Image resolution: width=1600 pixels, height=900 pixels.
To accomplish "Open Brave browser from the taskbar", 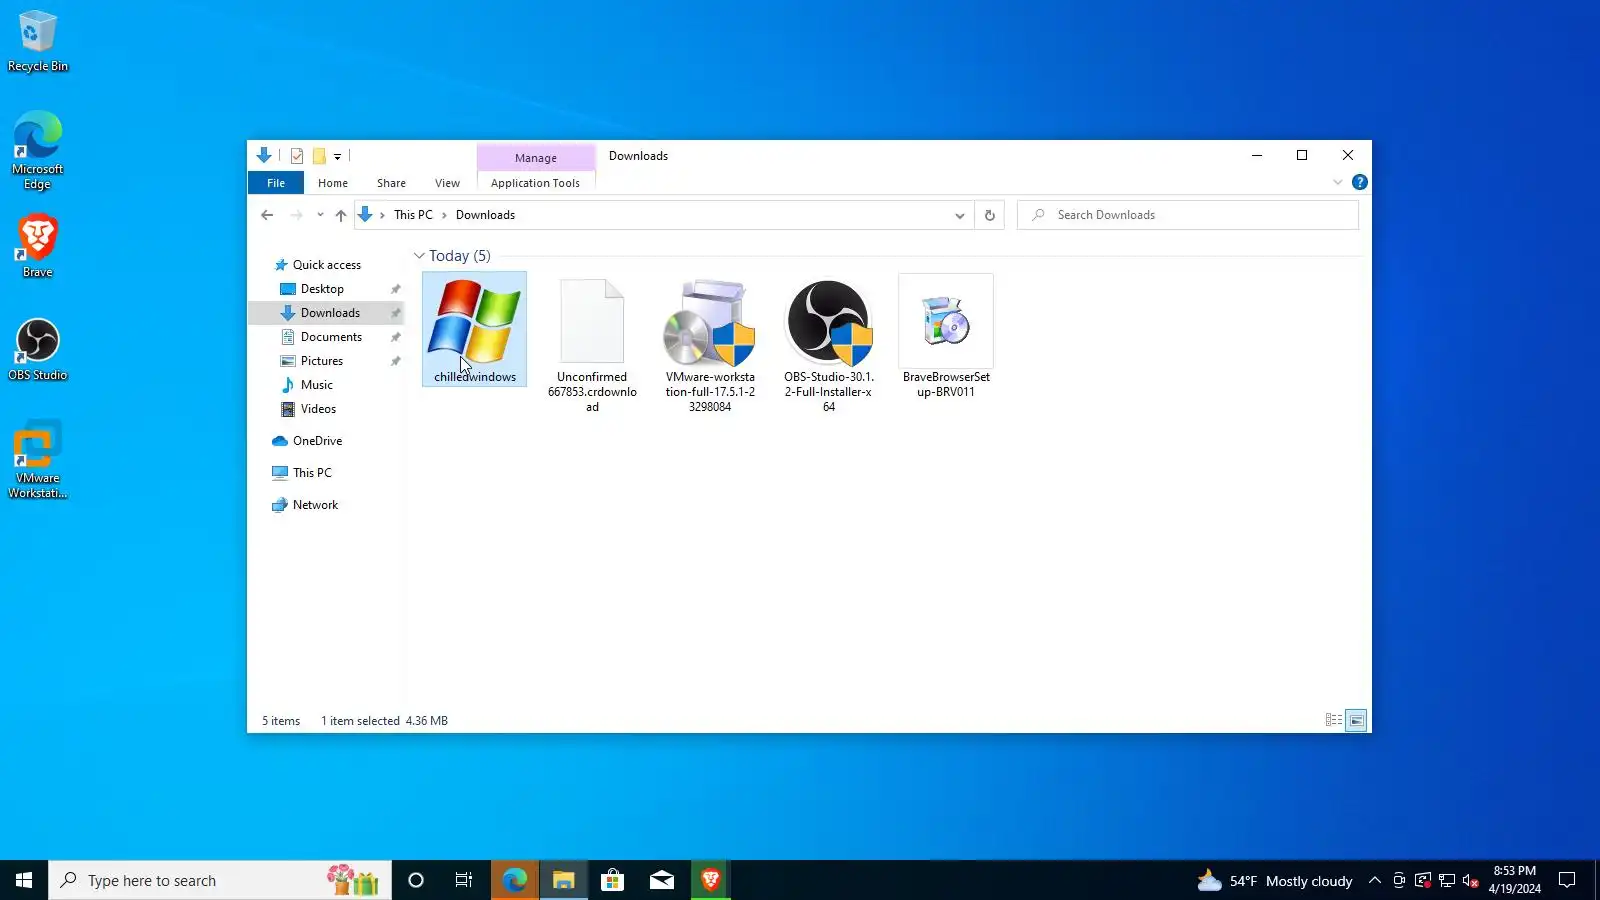I will point(711,880).
